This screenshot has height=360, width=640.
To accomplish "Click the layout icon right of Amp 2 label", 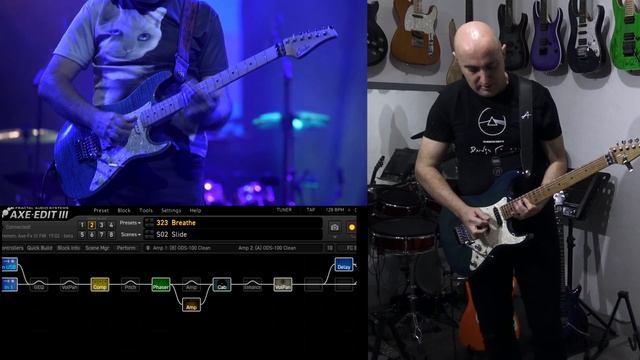I will click(x=329, y=248).
